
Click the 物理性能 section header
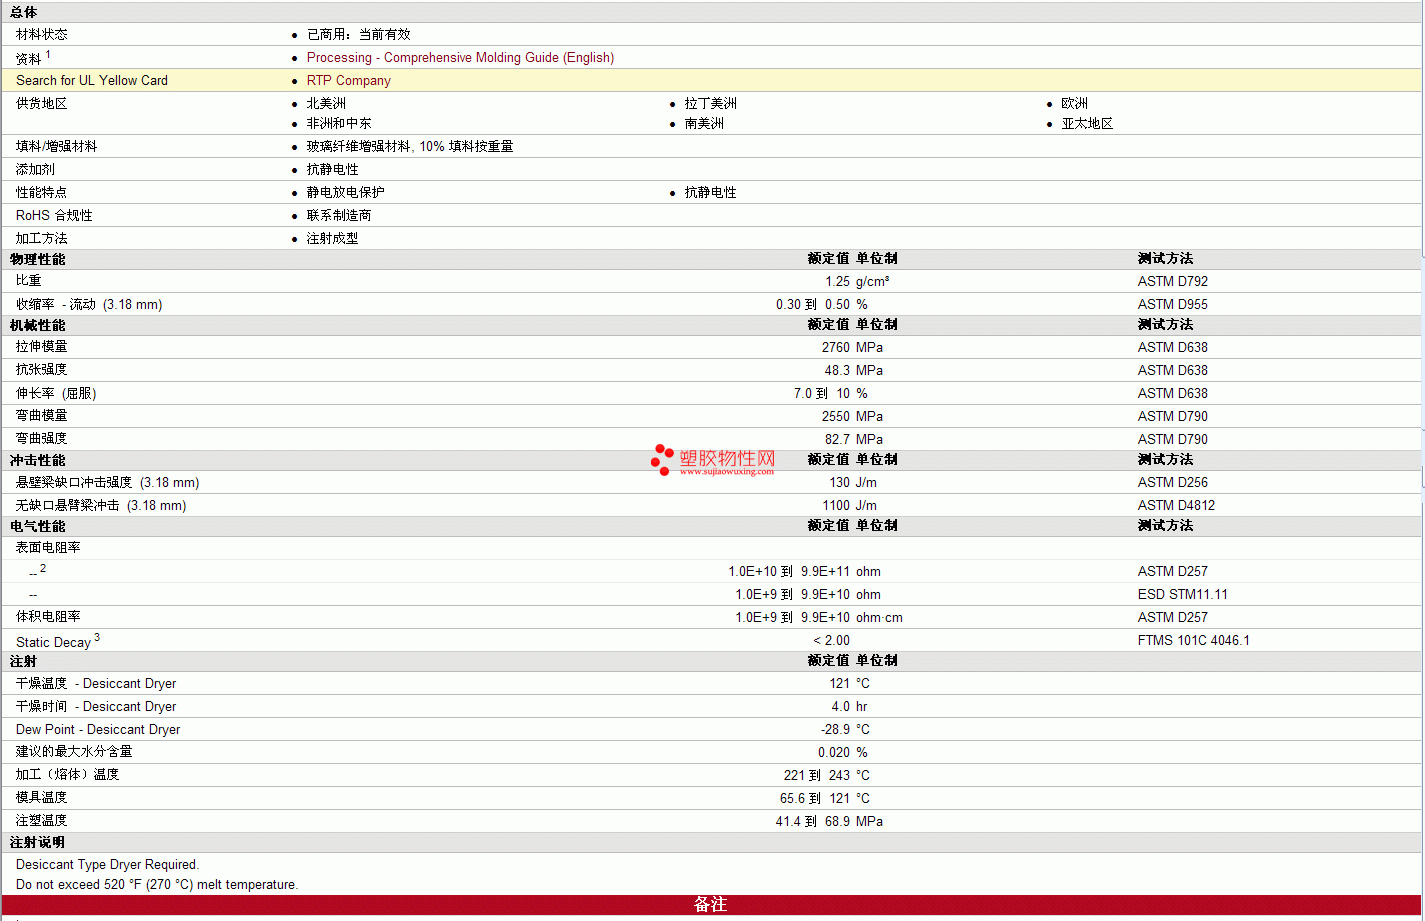[38, 259]
